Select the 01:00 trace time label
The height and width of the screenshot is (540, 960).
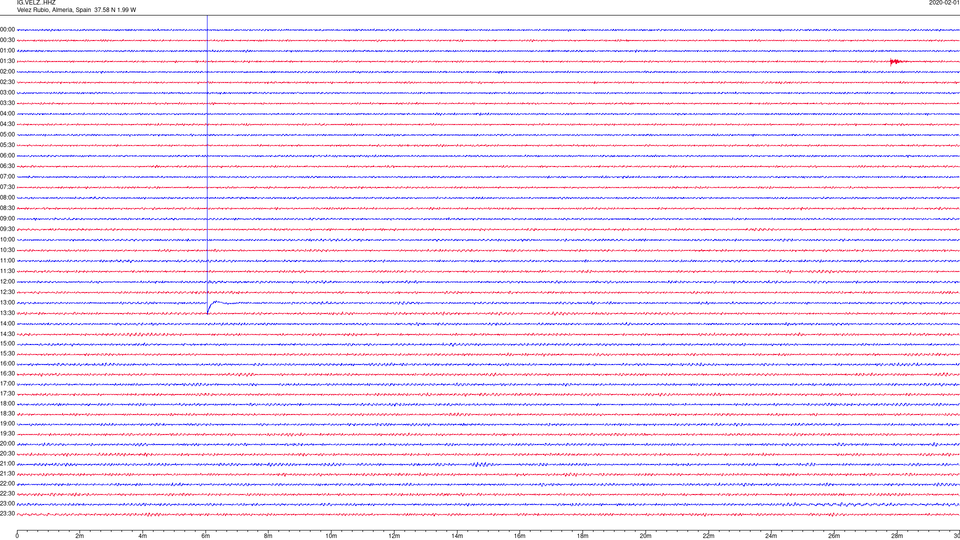[x=7, y=51]
